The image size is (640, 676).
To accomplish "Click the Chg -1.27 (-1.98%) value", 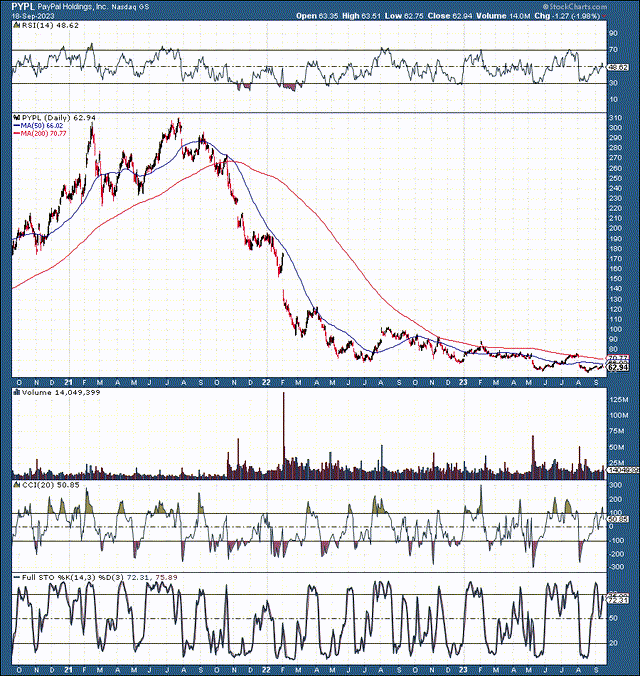I will pyautogui.click(x=568, y=16).
